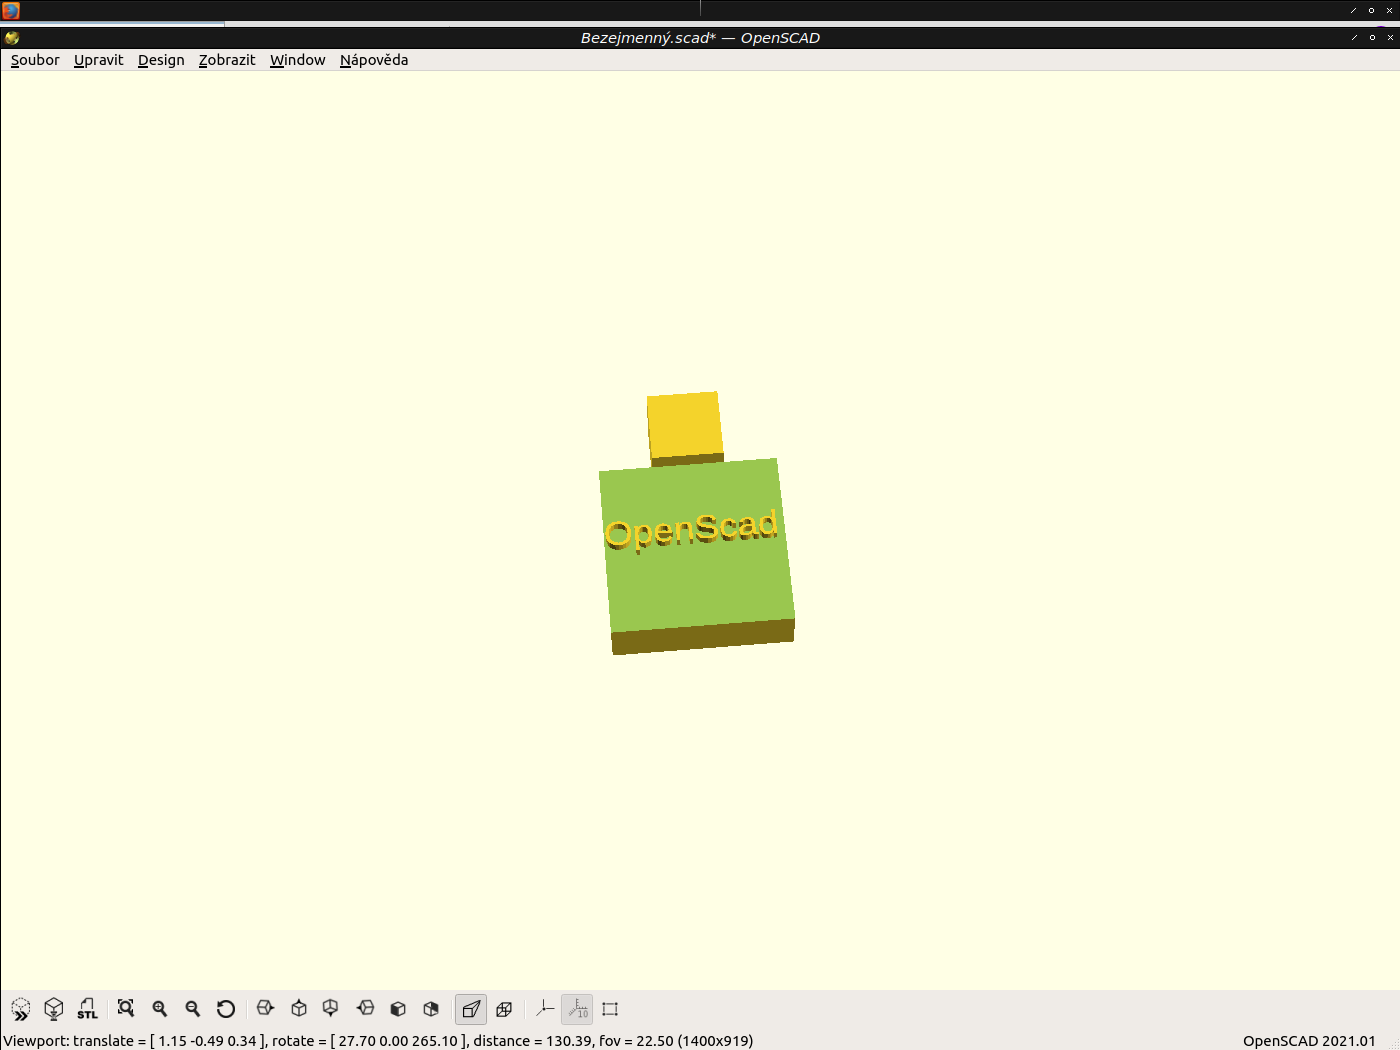Screen dimensions: 1400x1050
Task: Switch to the Bottom view
Action: click(331, 1009)
